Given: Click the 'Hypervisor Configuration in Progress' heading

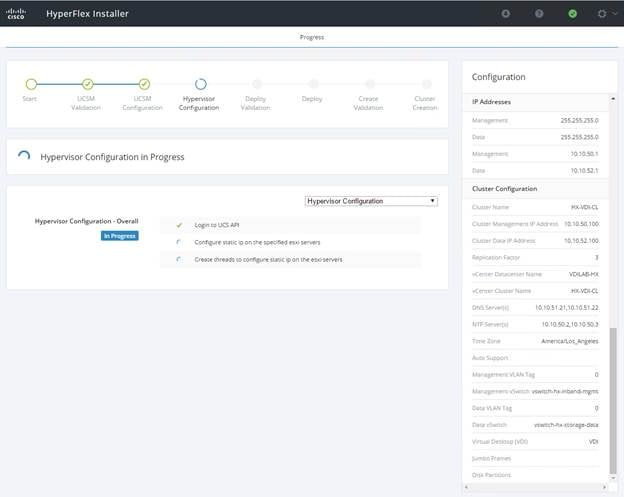Looking at the screenshot, I should pyautogui.click(x=112, y=157).
